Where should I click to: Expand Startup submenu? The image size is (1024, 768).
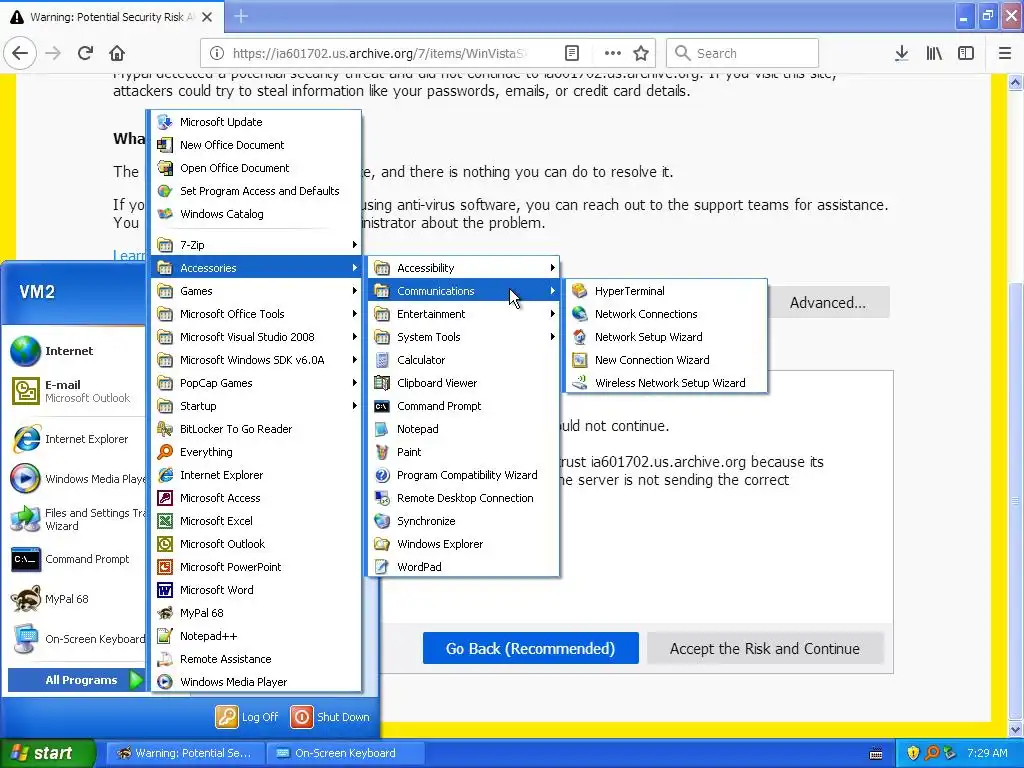(256, 406)
